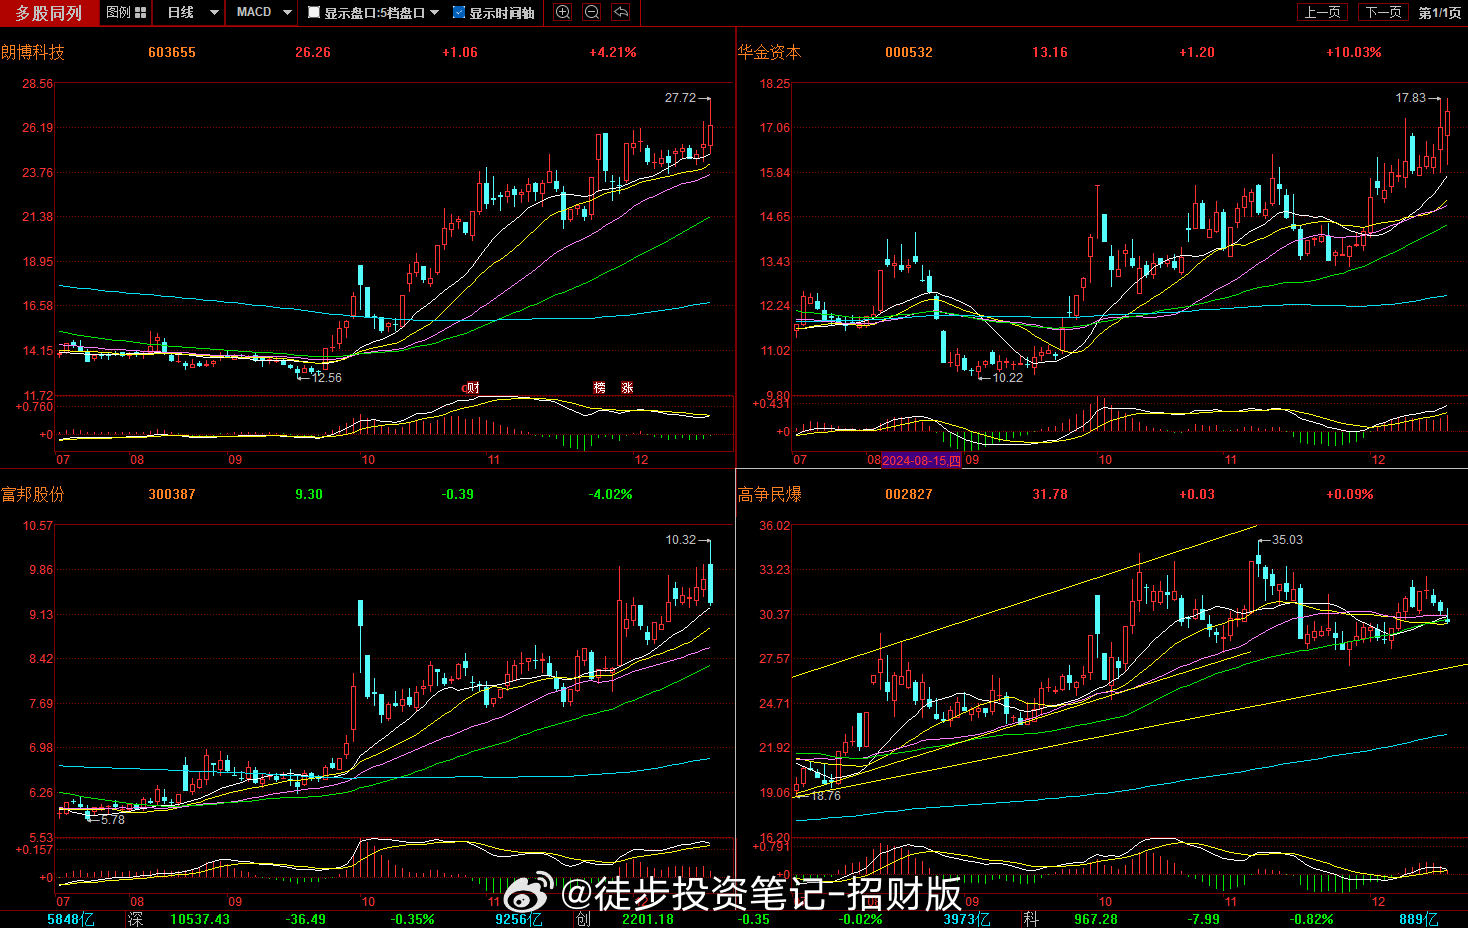This screenshot has height=928, width=1468.
Task: Select the 高争民爆 stock title
Action: pyautogui.click(x=769, y=494)
